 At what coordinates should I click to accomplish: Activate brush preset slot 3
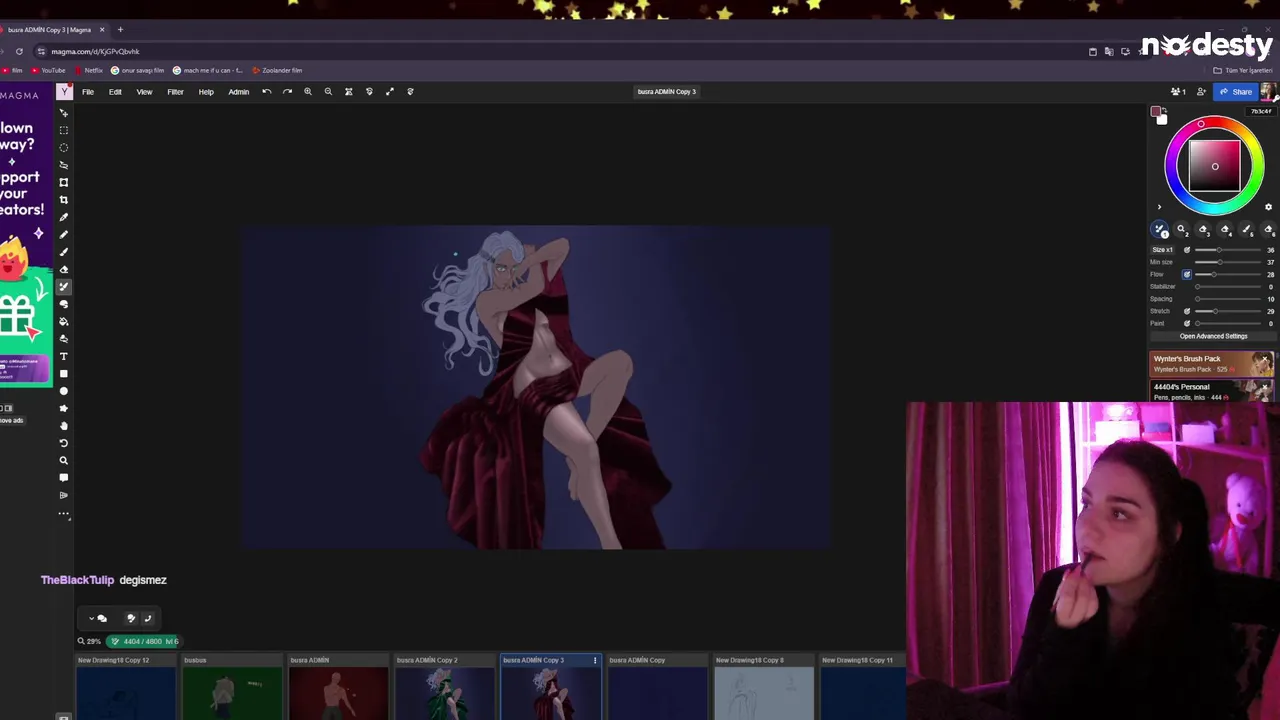(1203, 230)
